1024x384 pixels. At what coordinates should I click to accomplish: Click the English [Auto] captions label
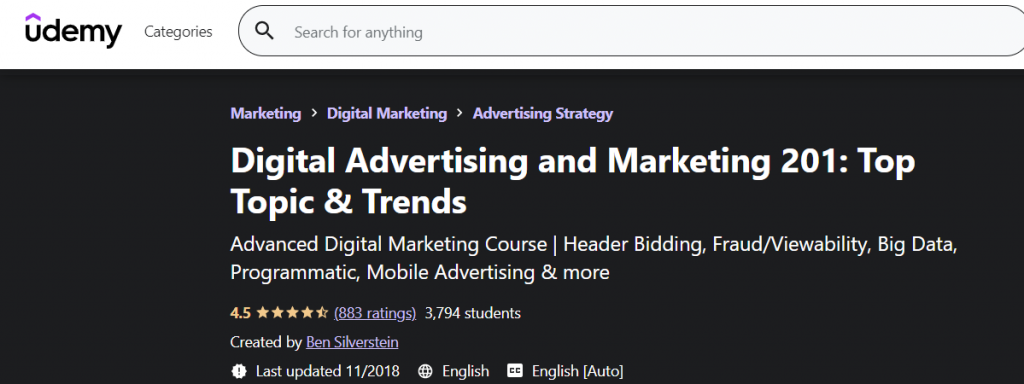(577, 372)
